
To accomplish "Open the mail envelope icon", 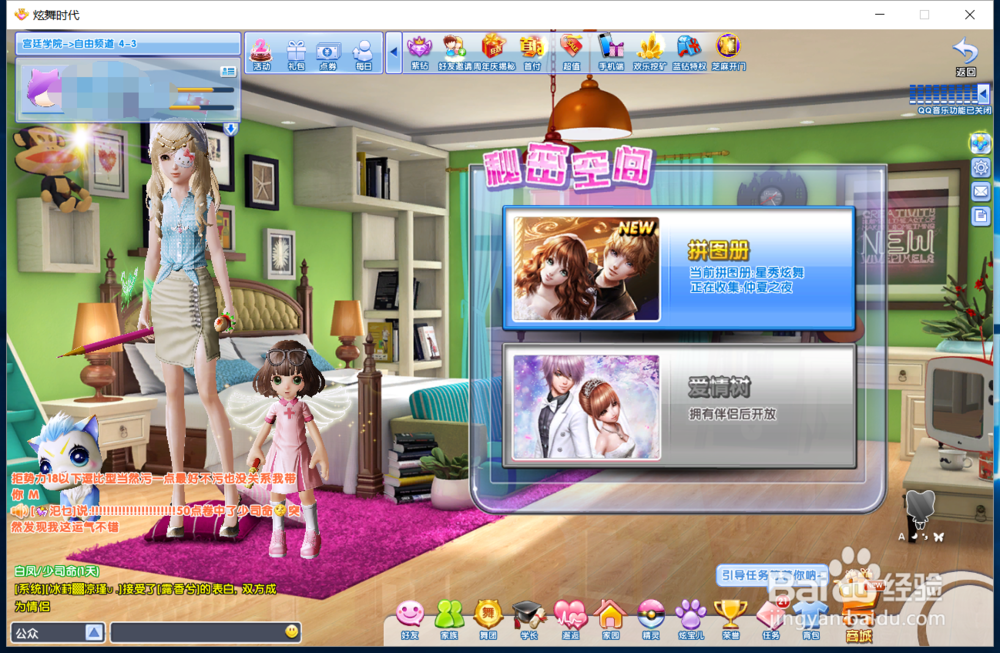I will tap(980, 191).
